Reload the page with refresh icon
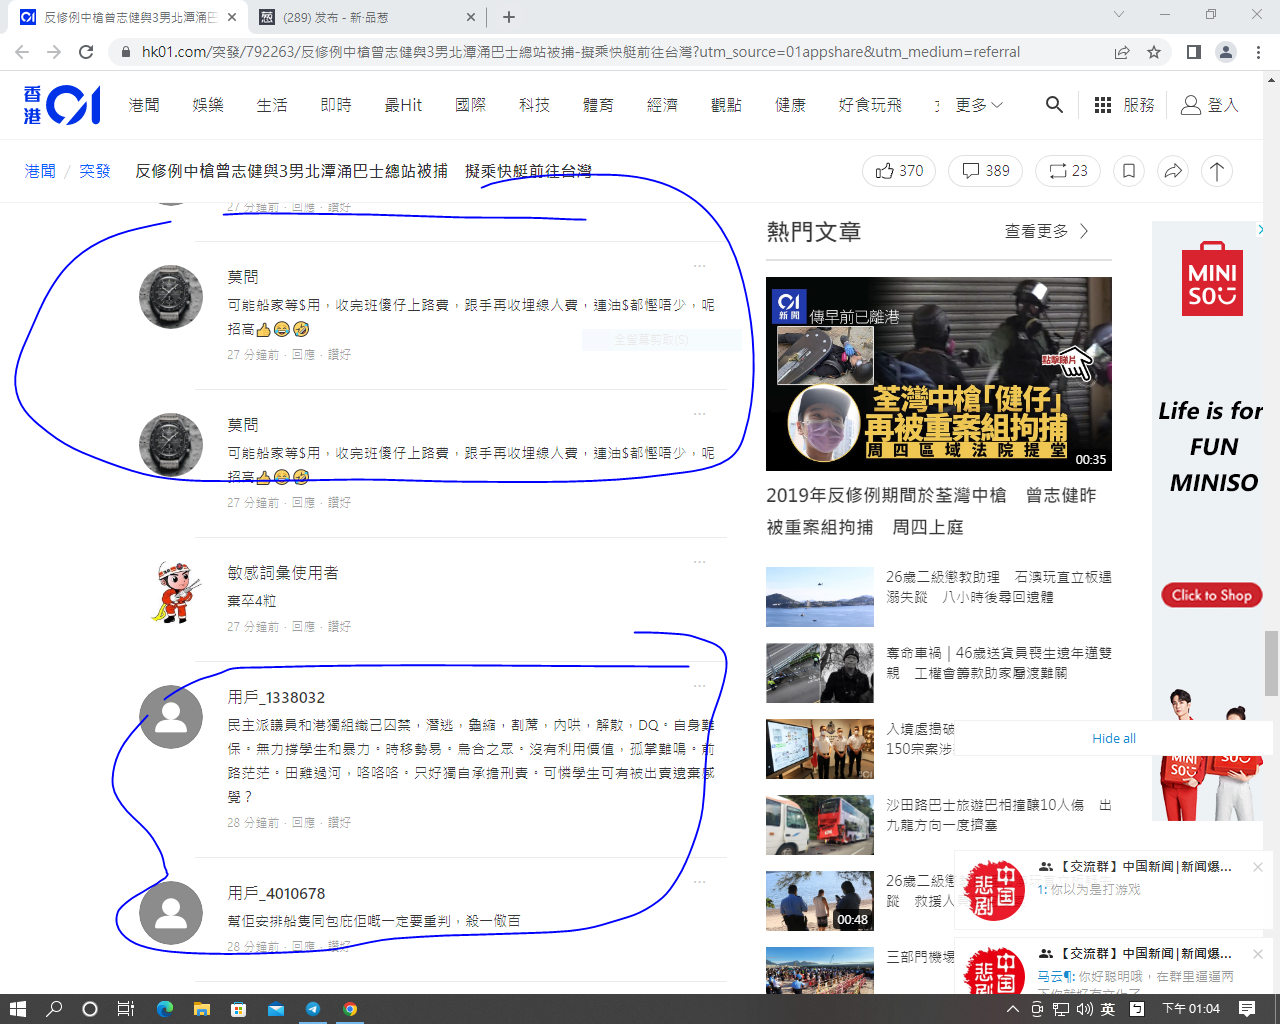Image resolution: width=1280 pixels, height=1024 pixels. tap(86, 52)
